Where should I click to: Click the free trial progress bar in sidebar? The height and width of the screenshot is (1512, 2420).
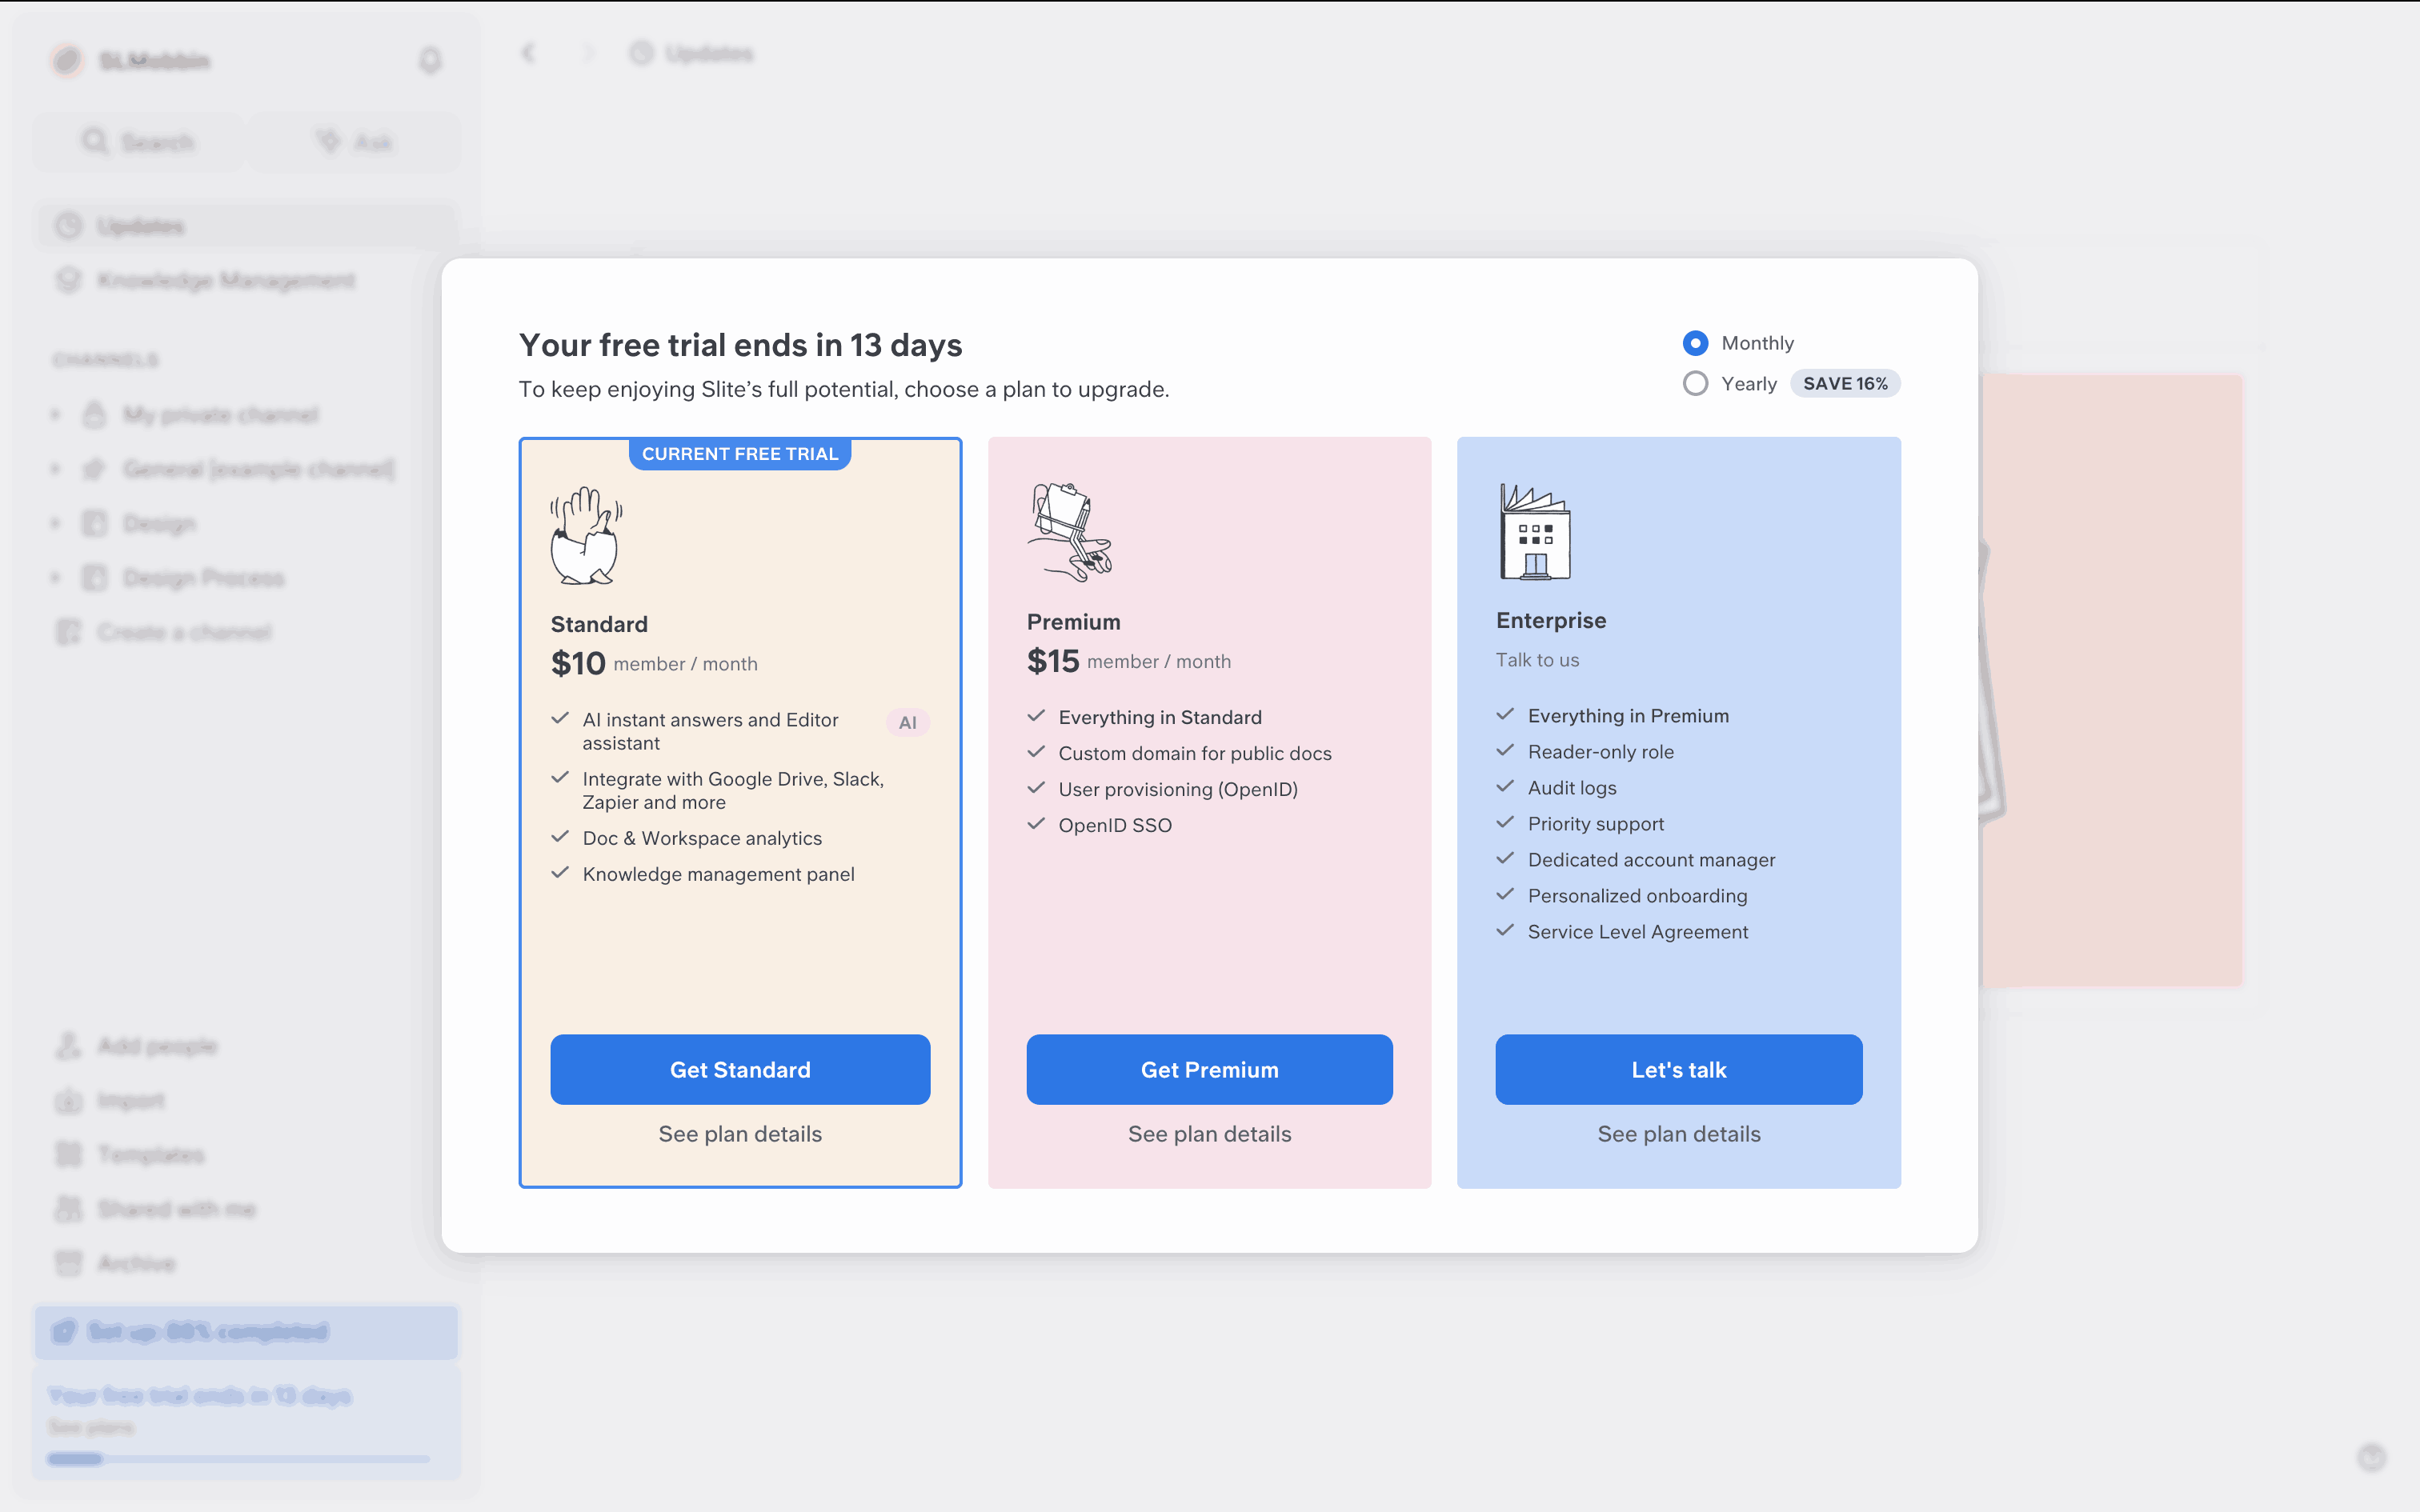[238, 1459]
